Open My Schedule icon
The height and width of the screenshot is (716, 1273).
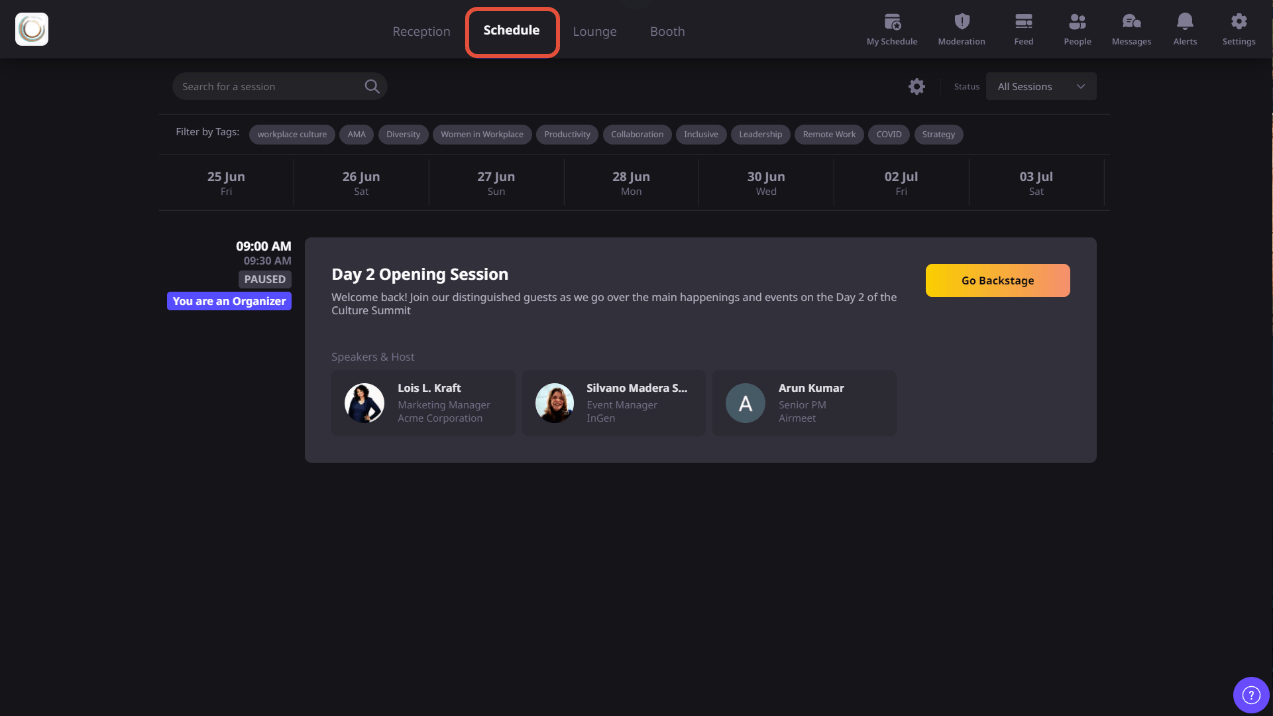892,21
